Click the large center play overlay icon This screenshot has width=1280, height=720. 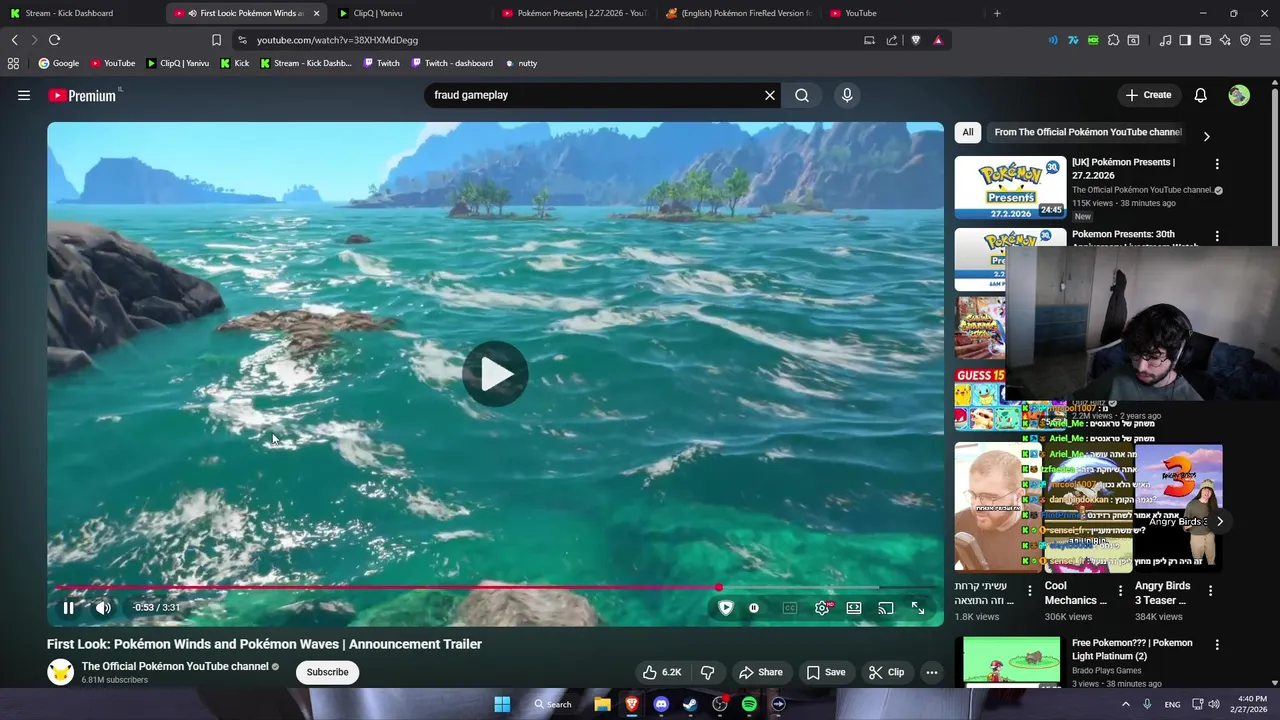click(x=495, y=374)
